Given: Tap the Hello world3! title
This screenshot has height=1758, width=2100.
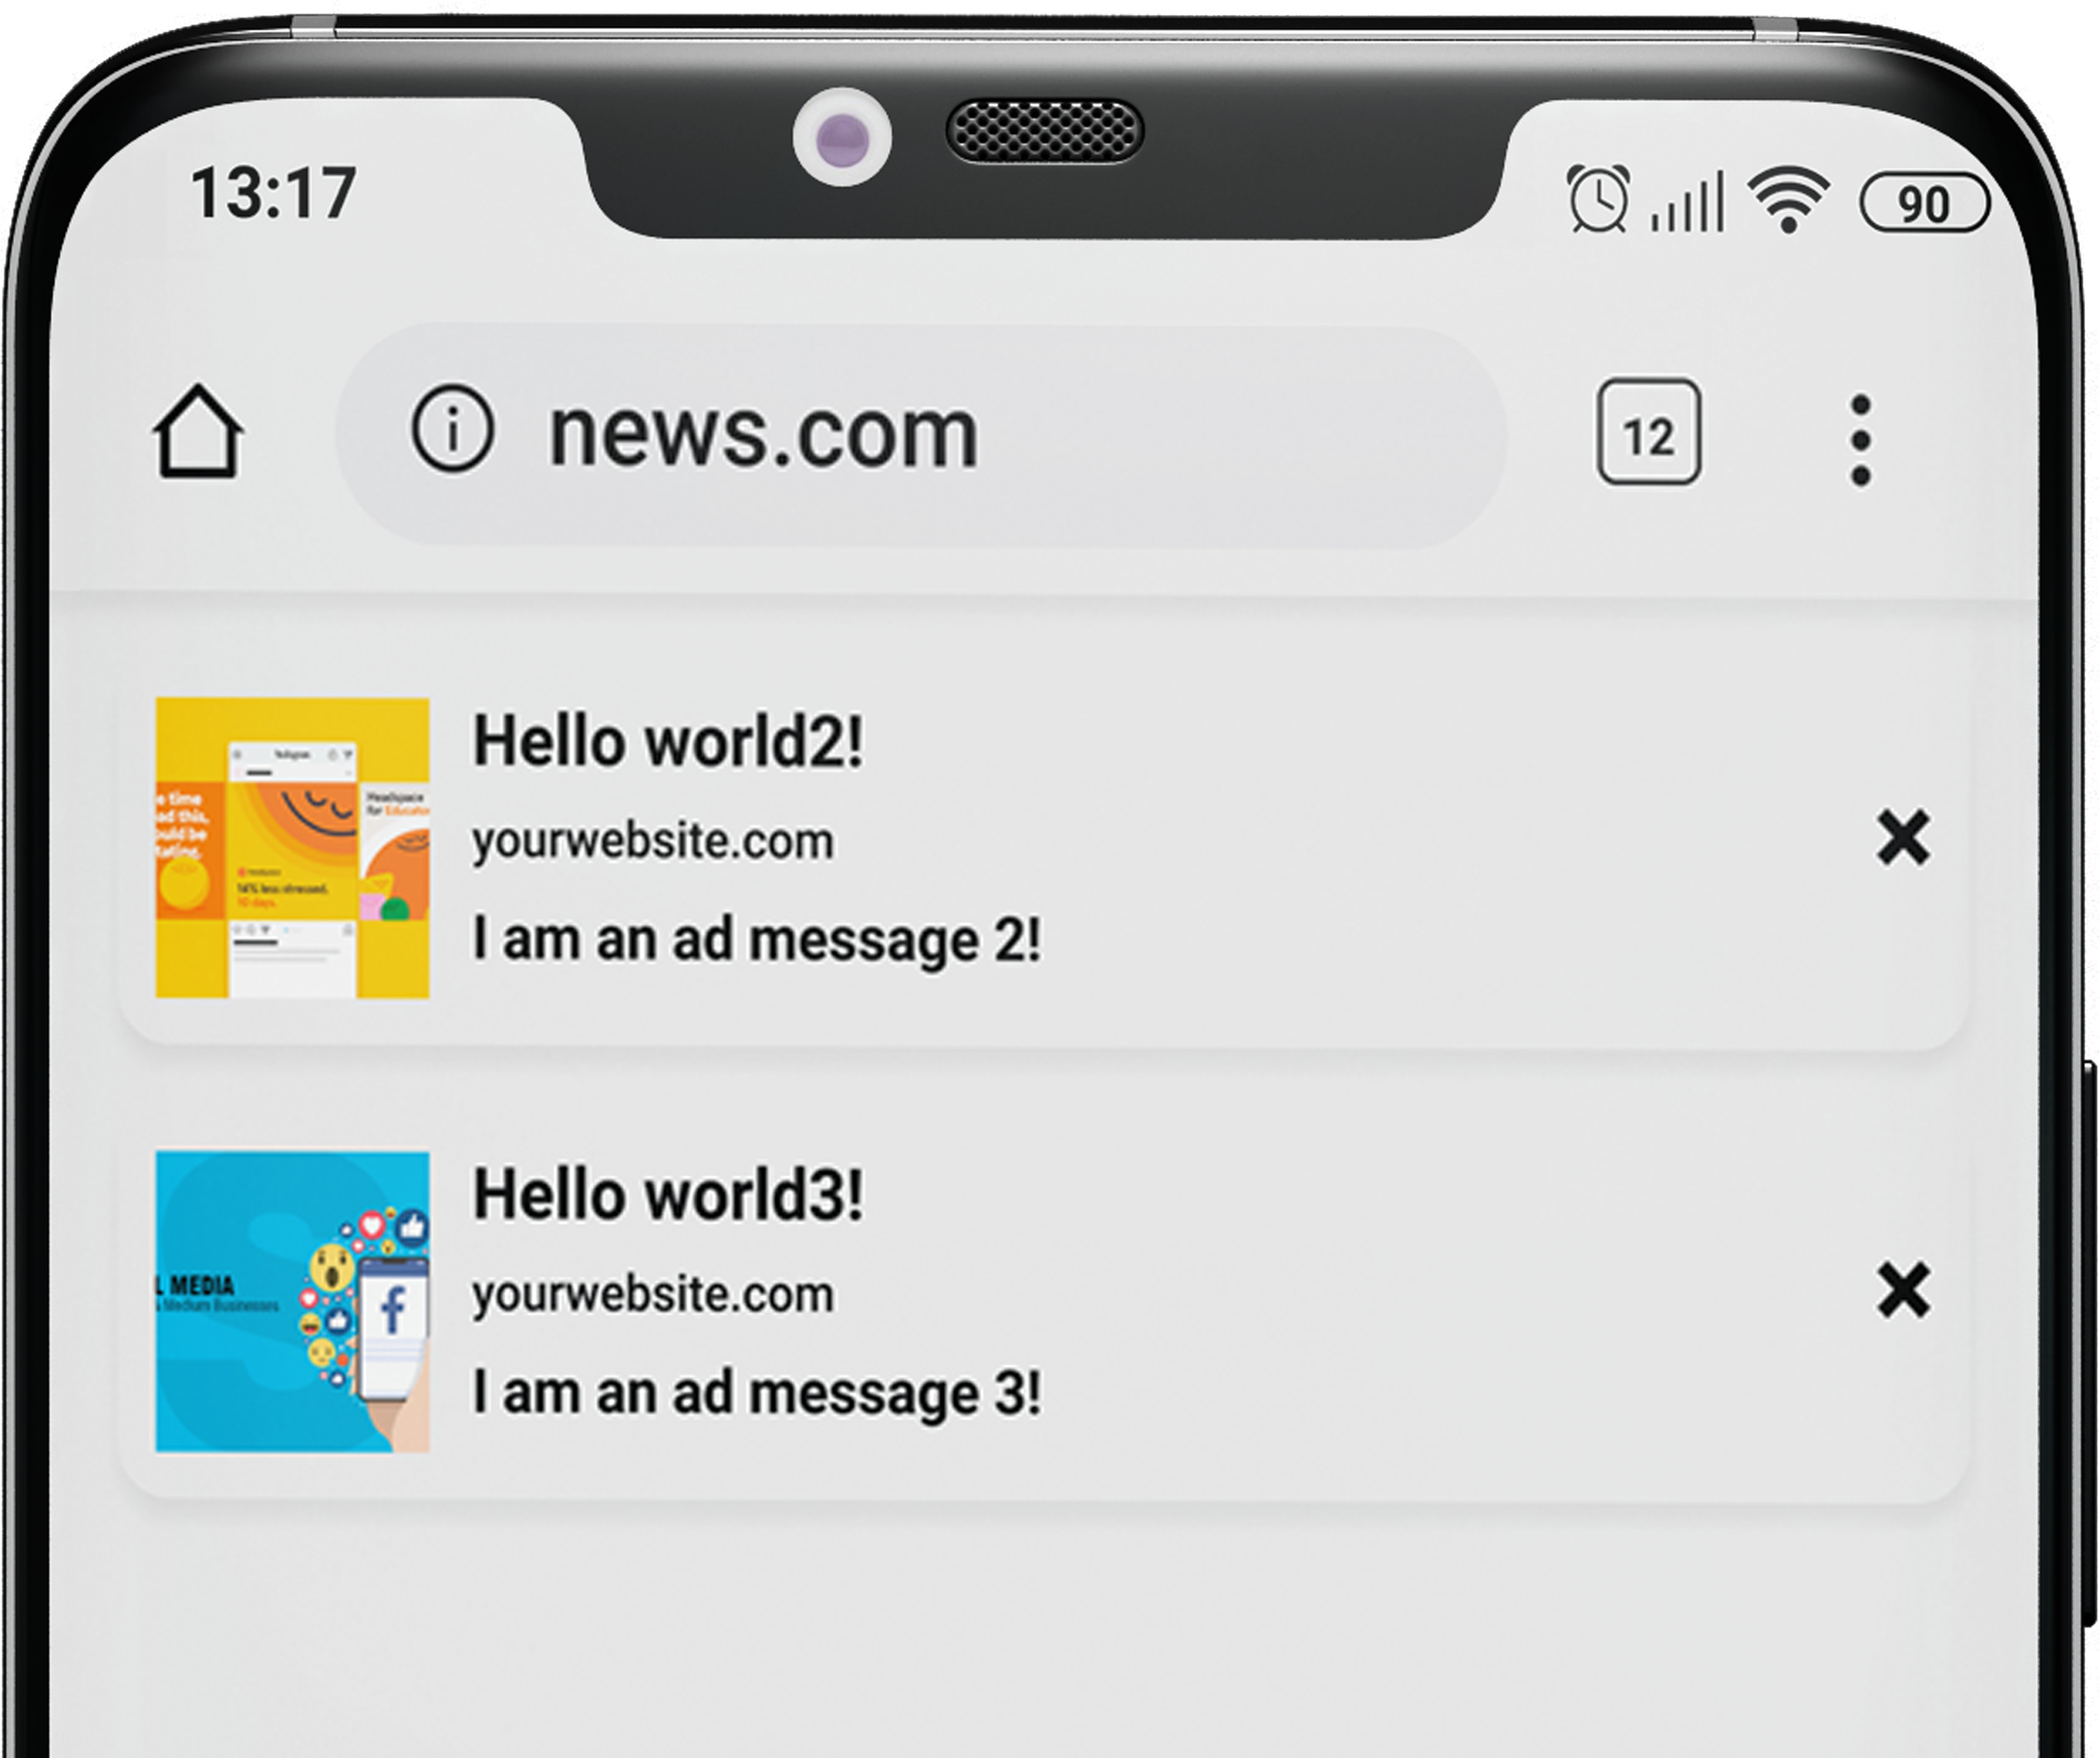Looking at the screenshot, I should click(x=667, y=1195).
